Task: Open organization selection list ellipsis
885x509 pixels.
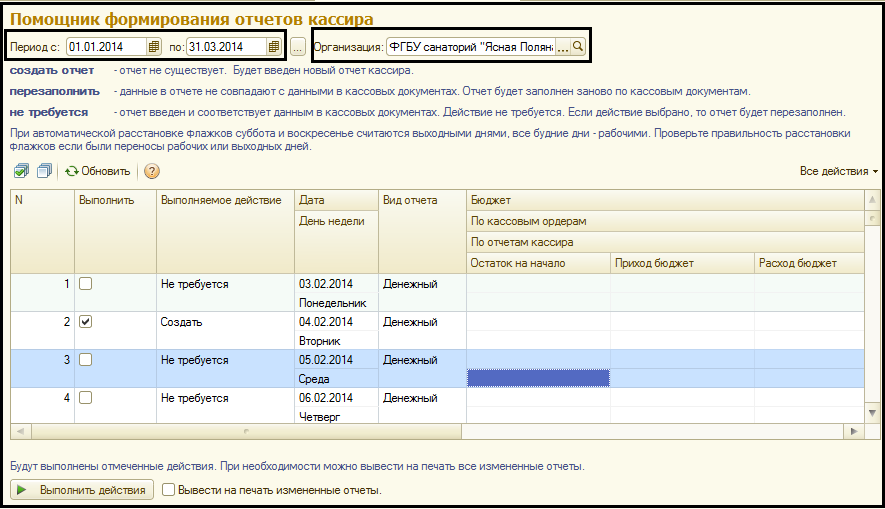Action: [x=562, y=47]
